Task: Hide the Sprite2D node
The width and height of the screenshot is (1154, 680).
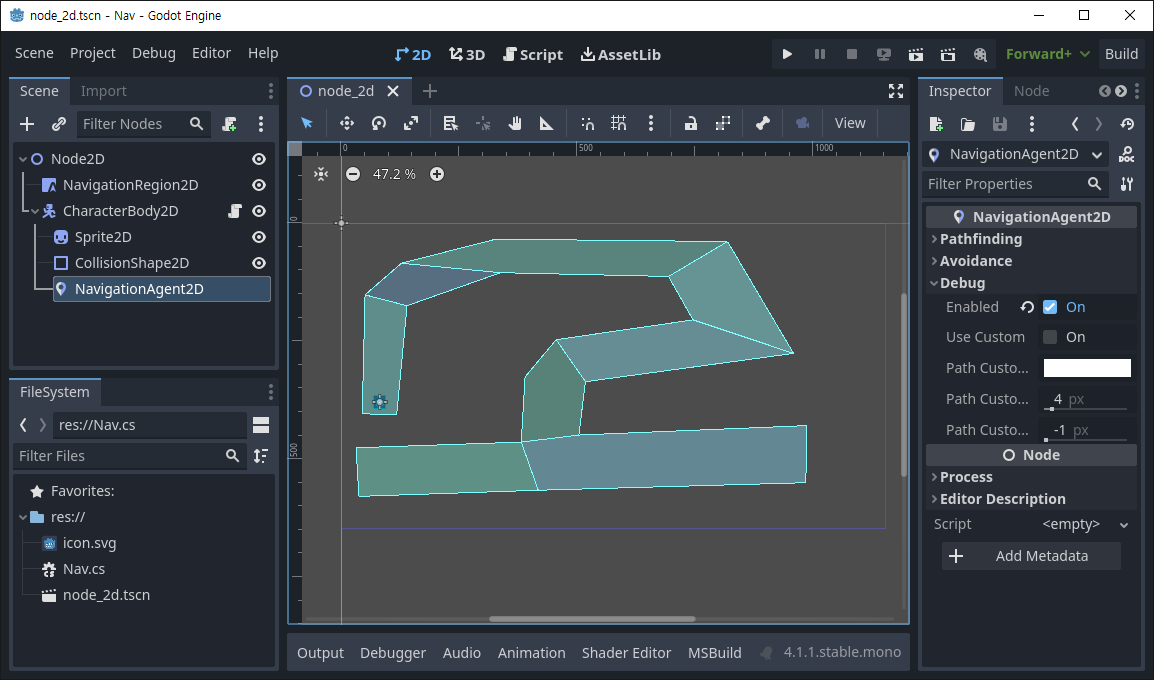Action: (259, 237)
